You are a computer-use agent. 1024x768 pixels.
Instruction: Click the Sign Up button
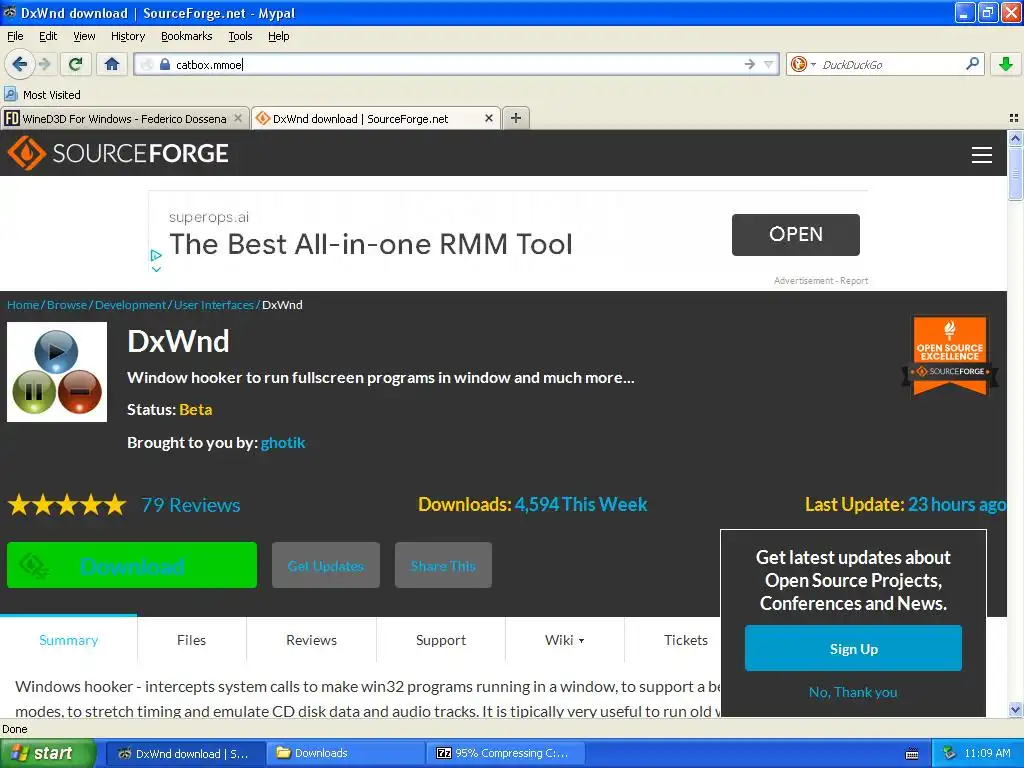(854, 648)
